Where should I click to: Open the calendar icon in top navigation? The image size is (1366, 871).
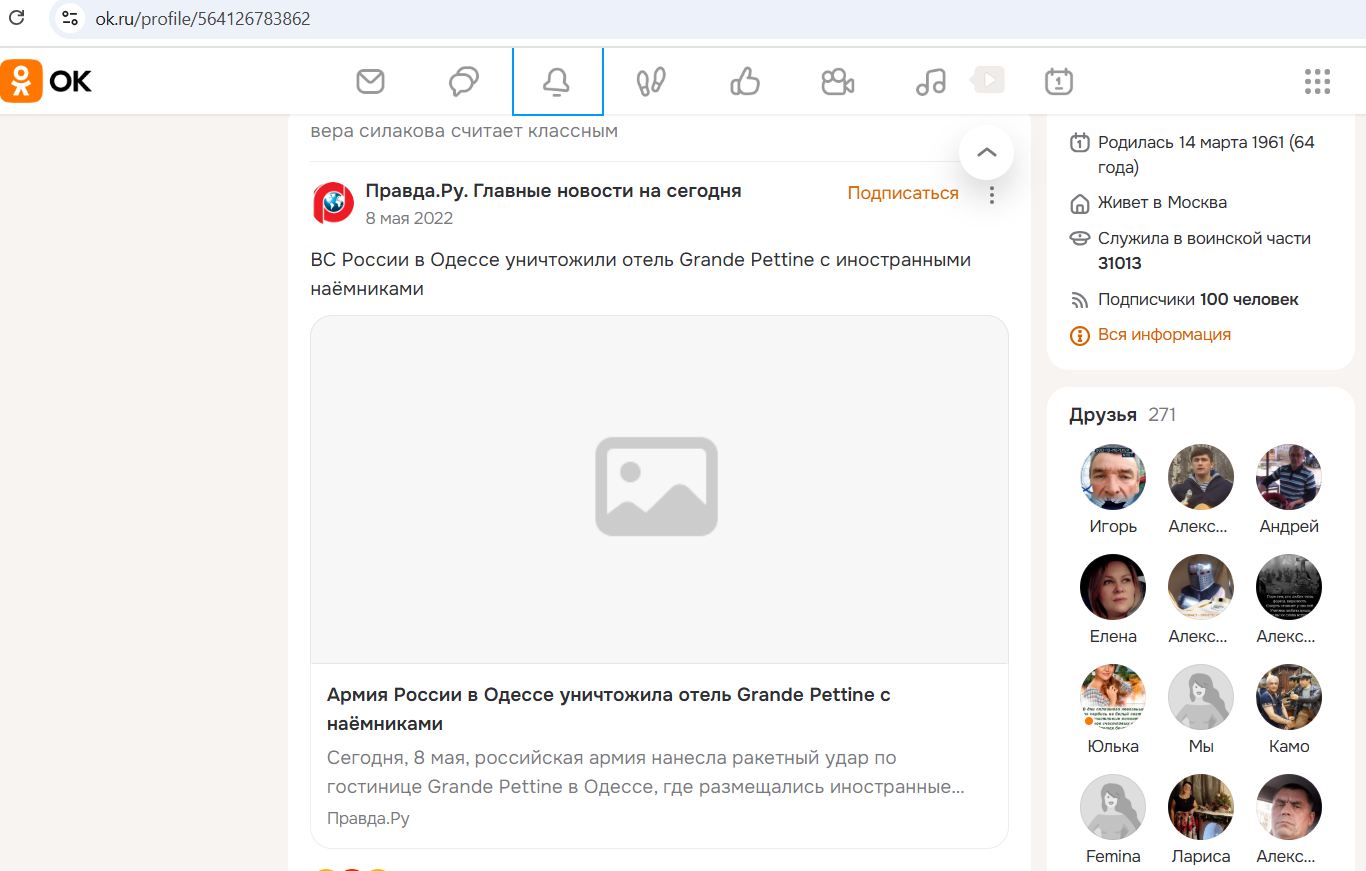[x=1058, y=81]
